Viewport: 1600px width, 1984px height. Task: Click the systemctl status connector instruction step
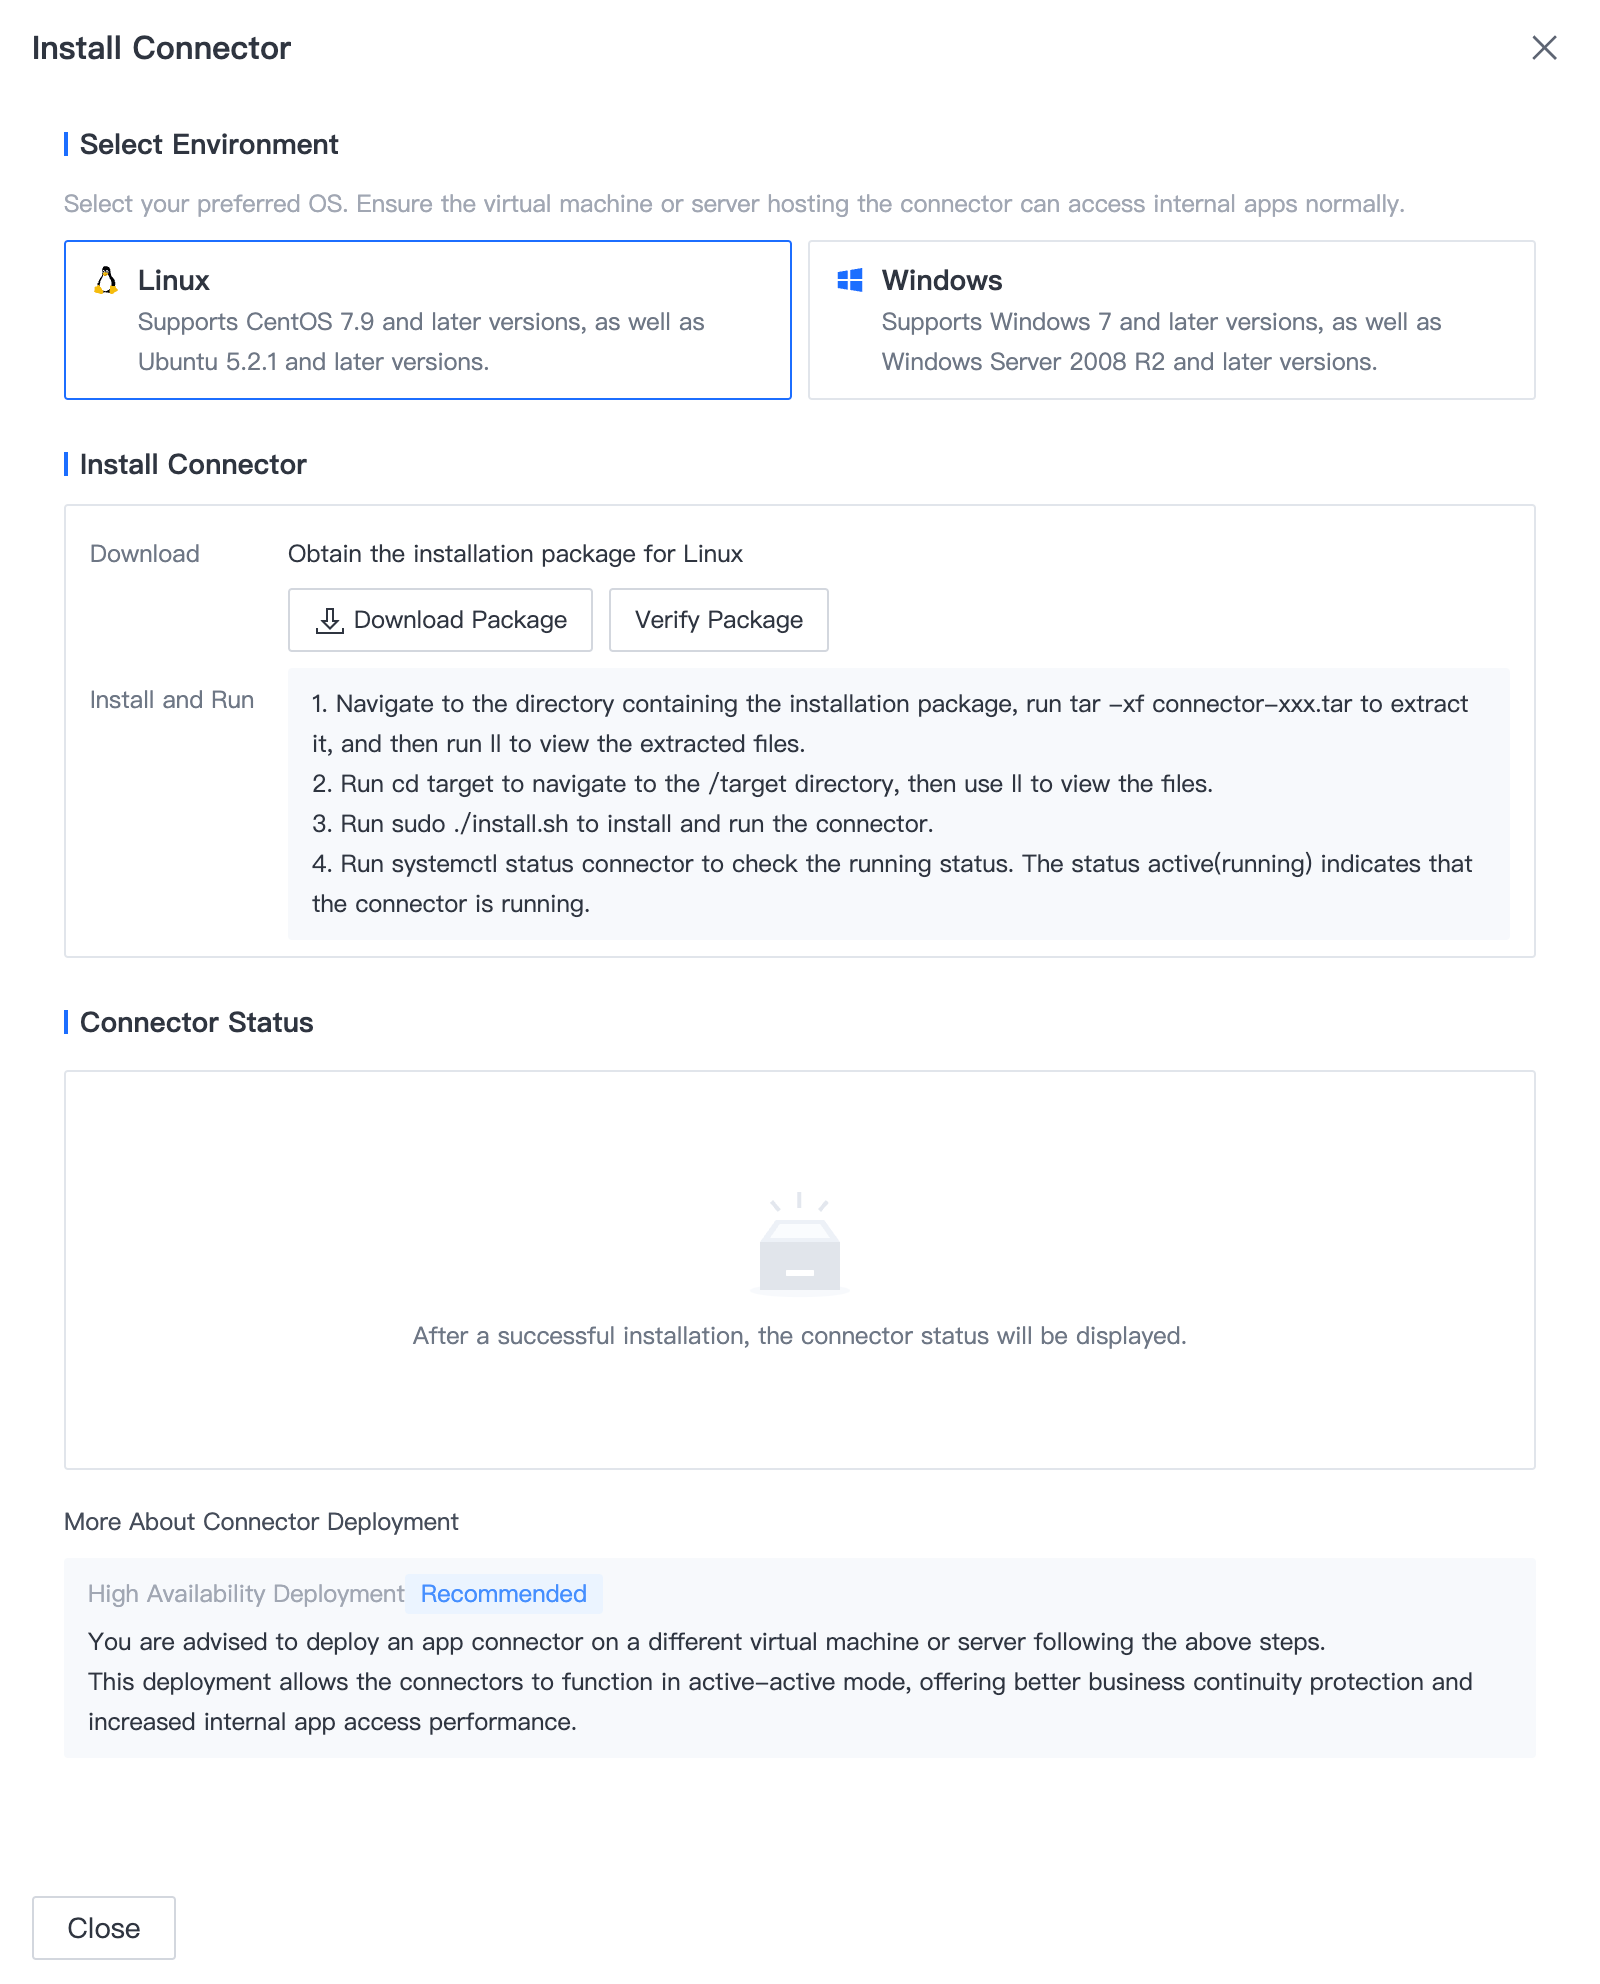891,864
